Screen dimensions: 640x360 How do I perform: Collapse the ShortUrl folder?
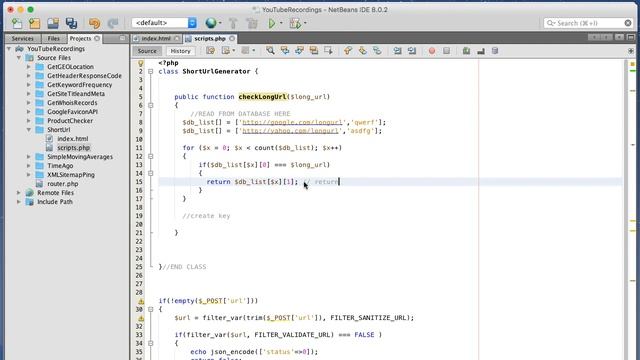pos(29,130)
